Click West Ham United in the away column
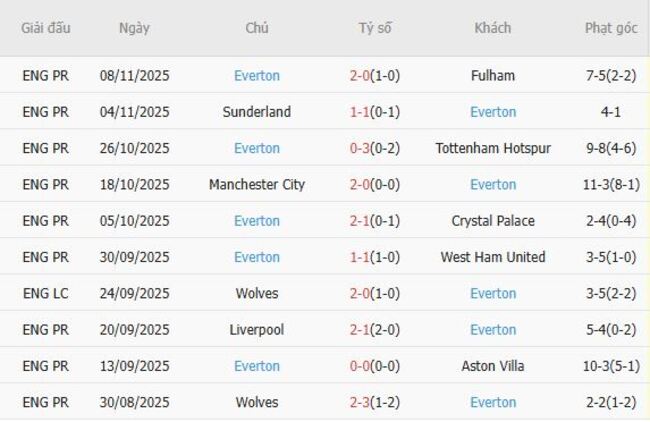The width and height of the screenshot is (650, 422). pyautogui.click(x=493, y=257)
